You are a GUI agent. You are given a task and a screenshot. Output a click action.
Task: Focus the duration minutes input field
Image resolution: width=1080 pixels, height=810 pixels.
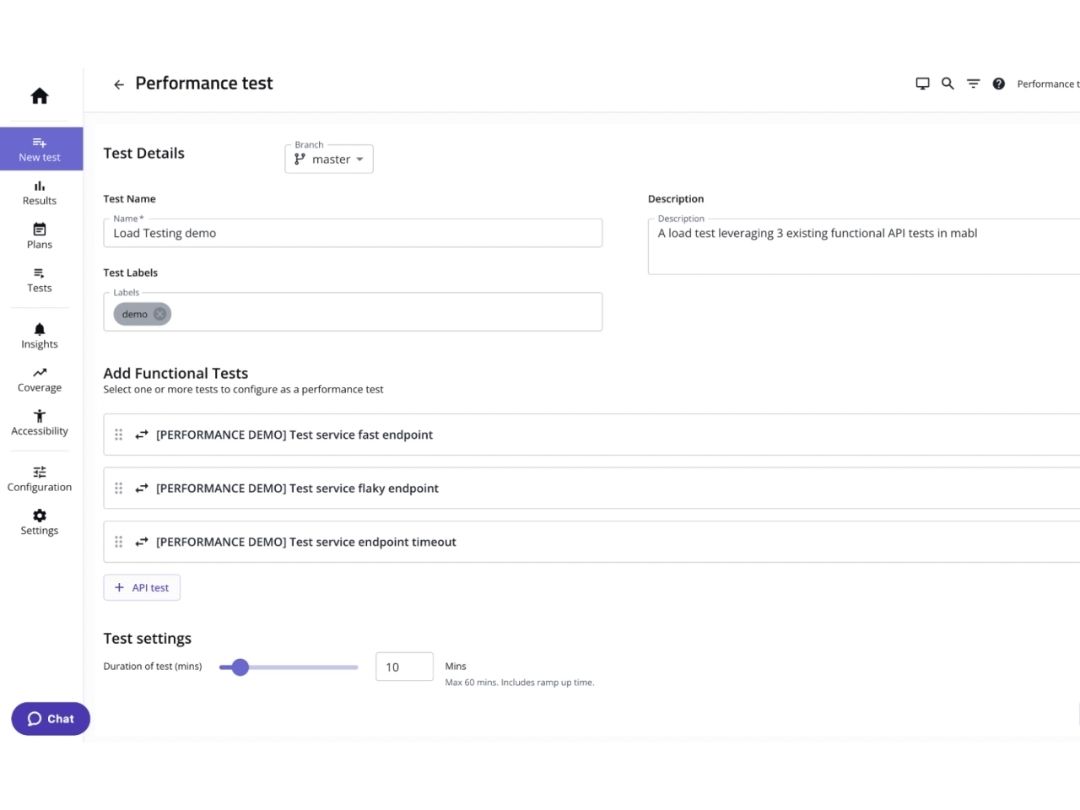(404, 667)
